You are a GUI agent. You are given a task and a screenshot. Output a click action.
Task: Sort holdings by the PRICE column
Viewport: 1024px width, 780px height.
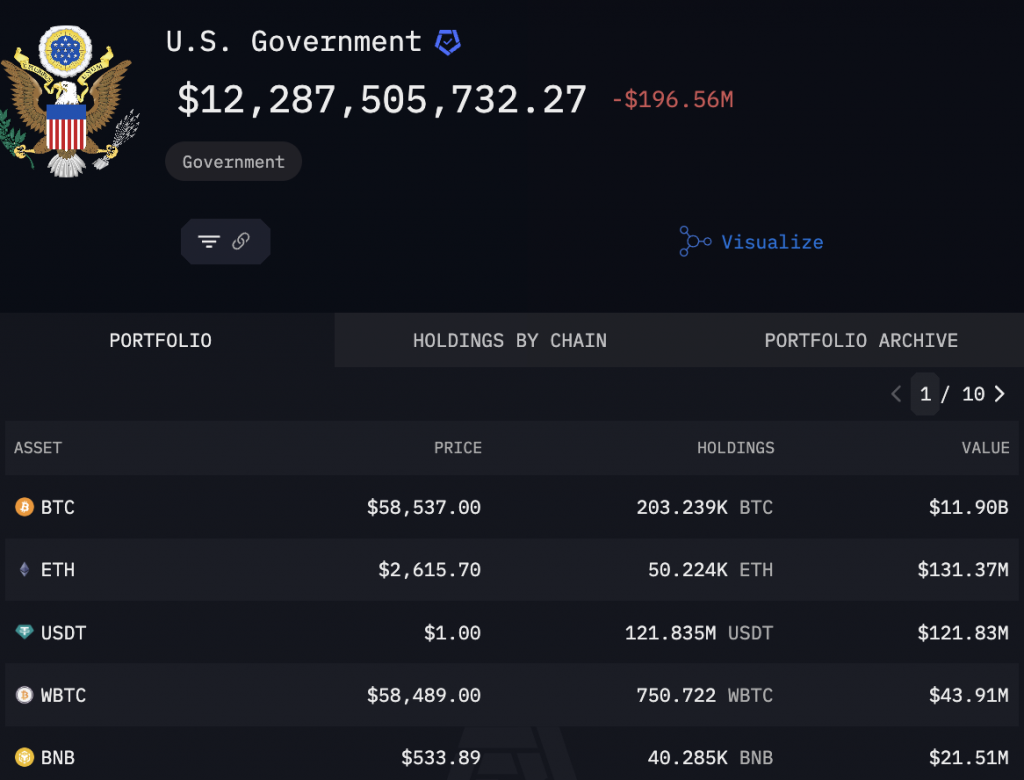pos(458,448)
